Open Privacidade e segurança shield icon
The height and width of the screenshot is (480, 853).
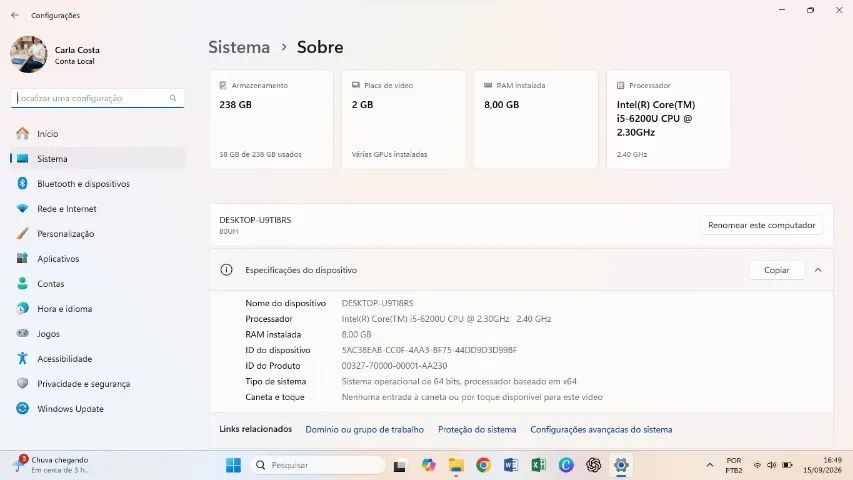click(22, 383)
